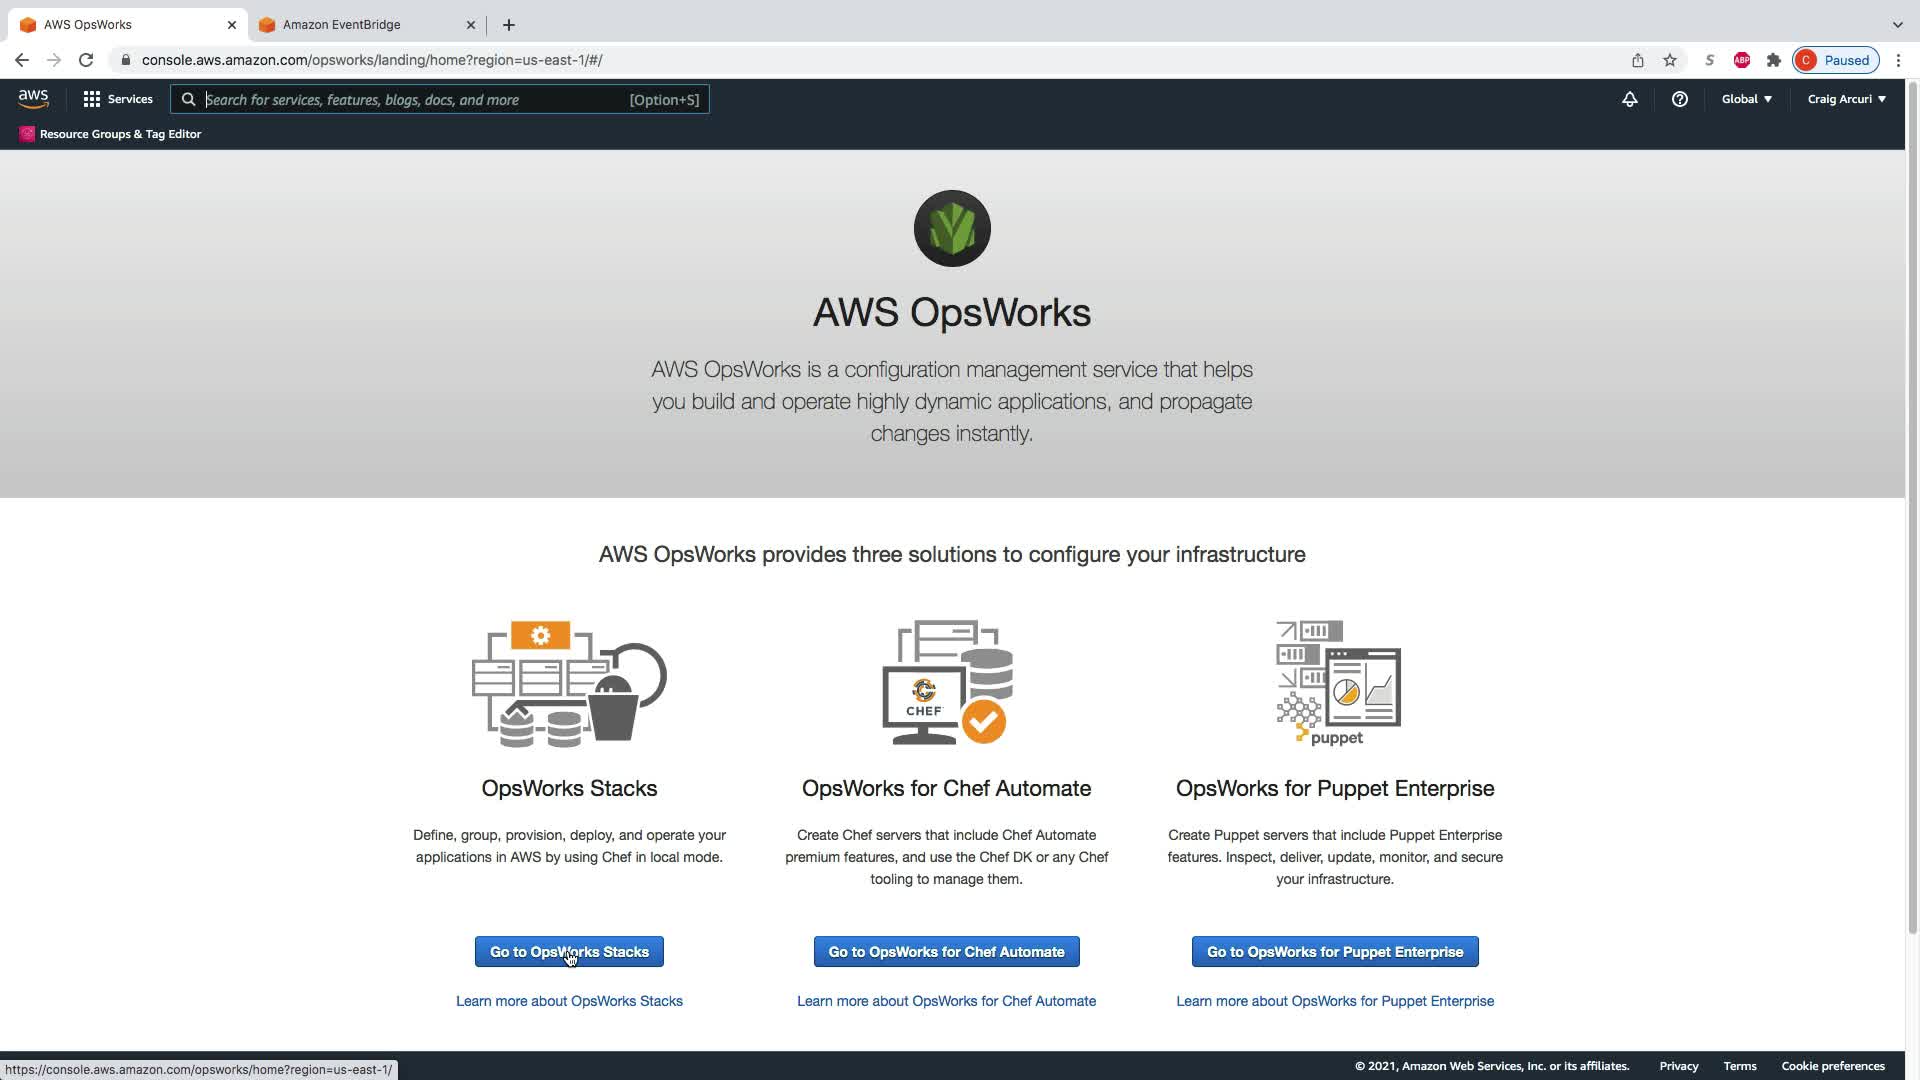Click the browser reload icon
The image size is (1920, 1080).
(x=86, y=60)
